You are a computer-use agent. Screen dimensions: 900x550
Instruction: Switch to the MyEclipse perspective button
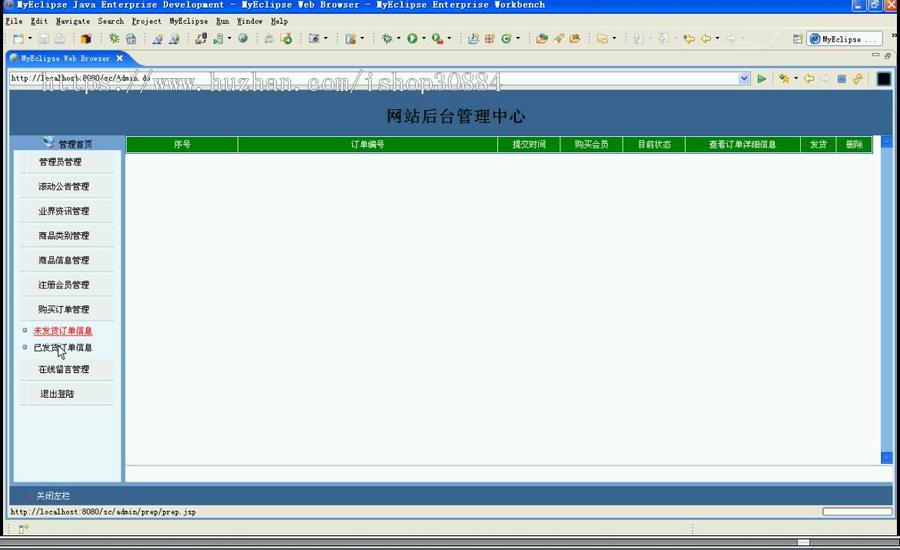(x=844, y=39)
